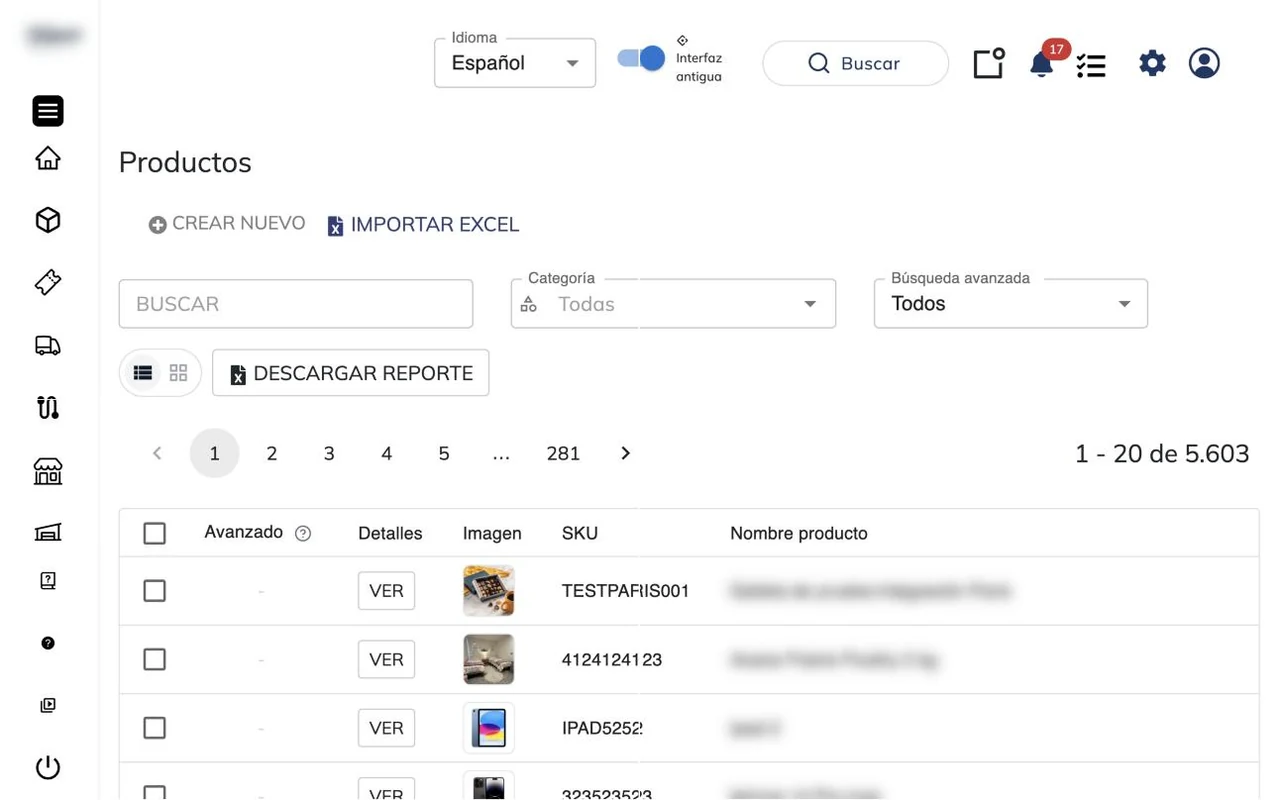Jump to last page 281

point(563,454)
